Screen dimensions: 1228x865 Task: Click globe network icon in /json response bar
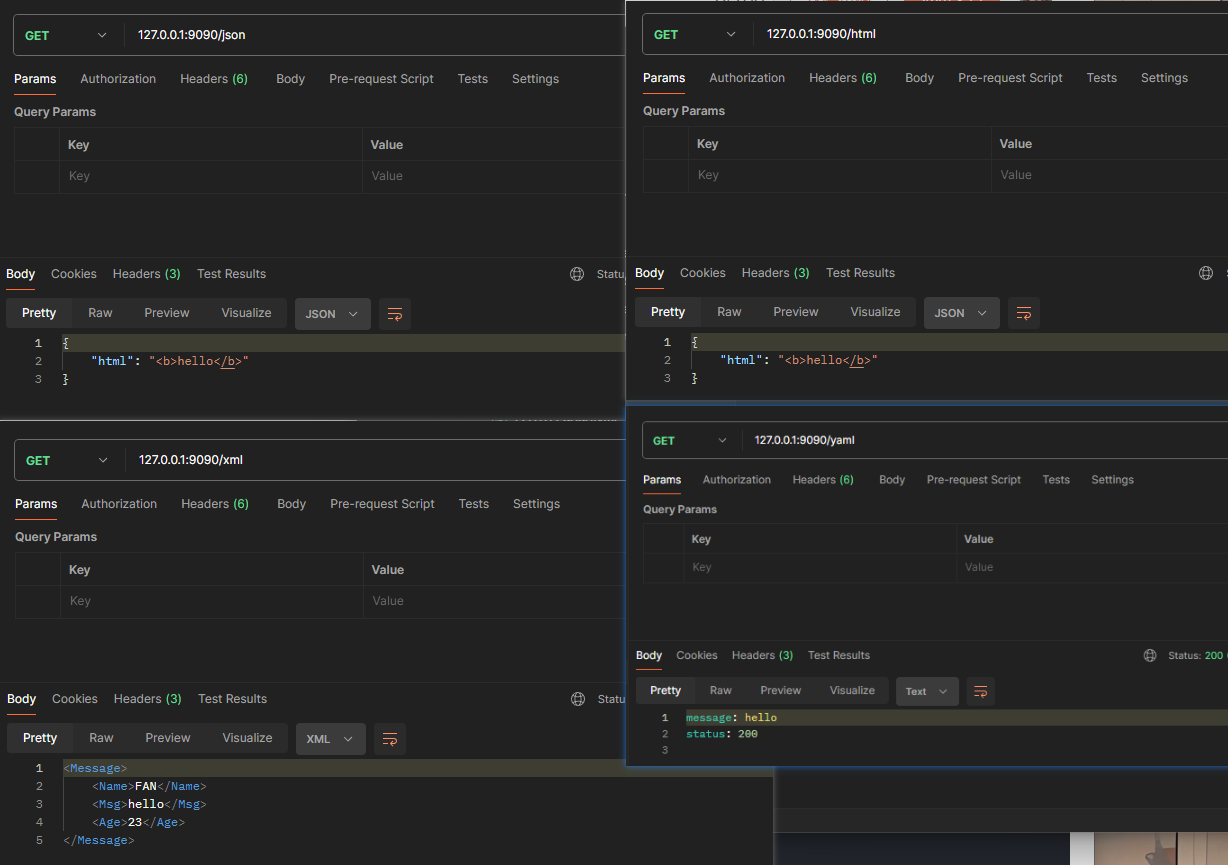pyautogui.click(x=577, y=274)
